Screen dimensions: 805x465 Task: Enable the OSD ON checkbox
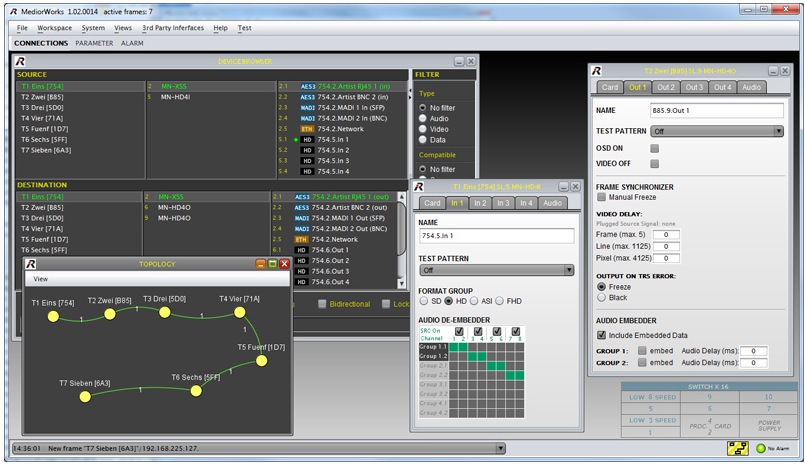(655, 148)
